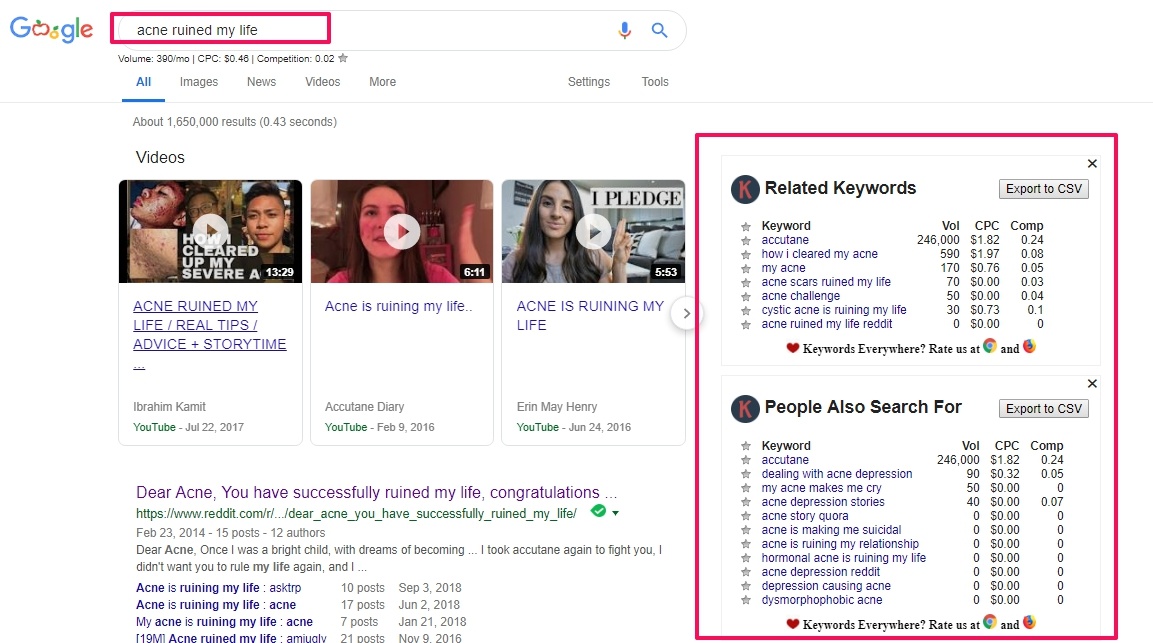The height and width of the screenshot is (643, 1153).
Task: Star 'dealing with acne depression' keyword
Action: [746, 475]
